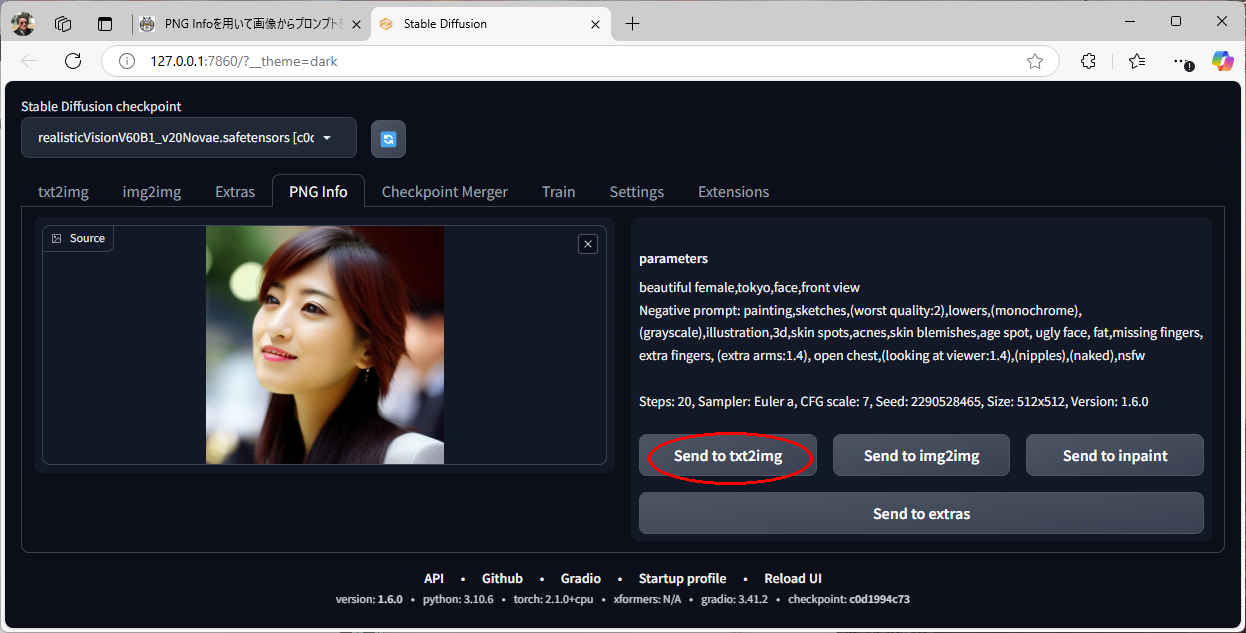This screenshot has width=1246, height=633.
Task: Click the Send to inpaint button
Action: (x=1114, y=455)
